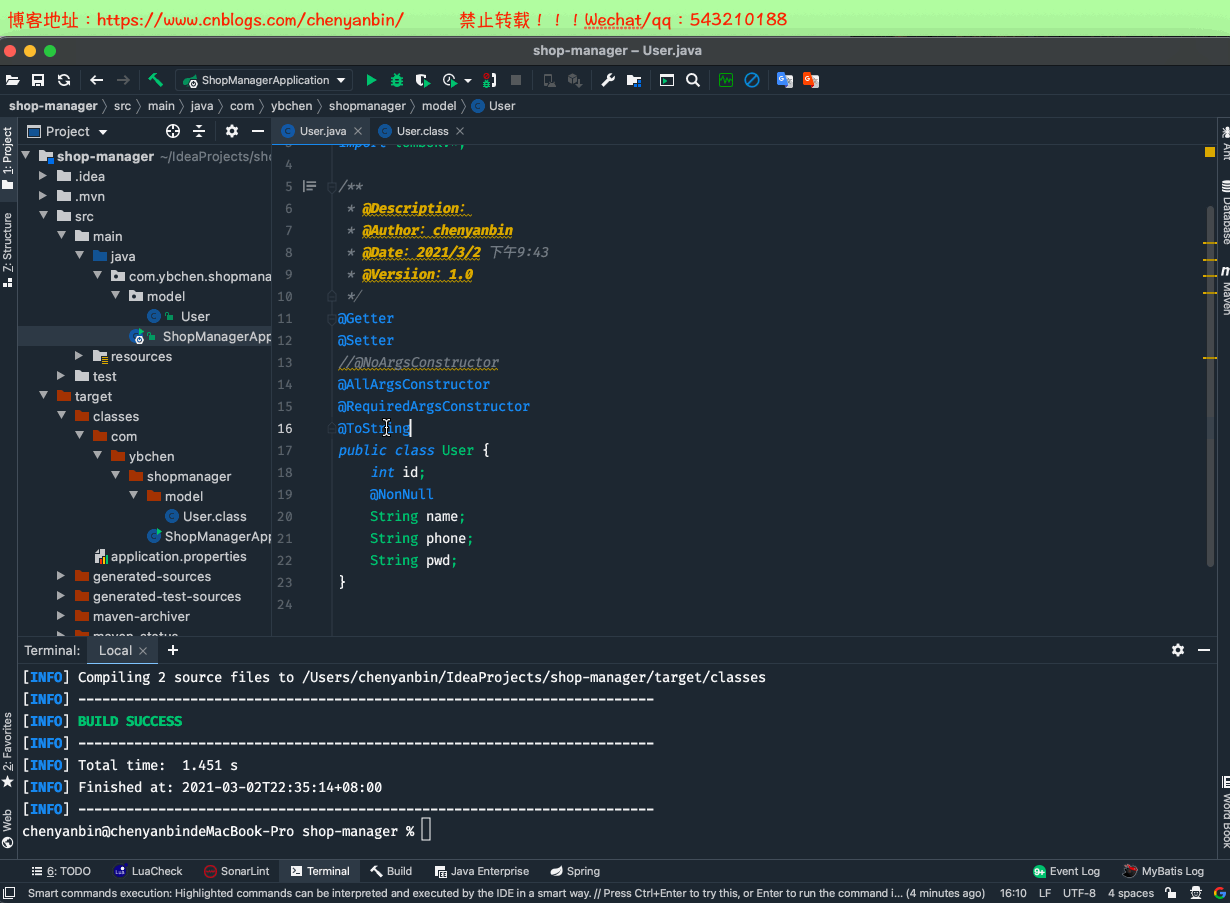This screenshot has height=903, width=1230.
Task: Toggle tool window bars in the status bar corner
Action: coord(9,893)
